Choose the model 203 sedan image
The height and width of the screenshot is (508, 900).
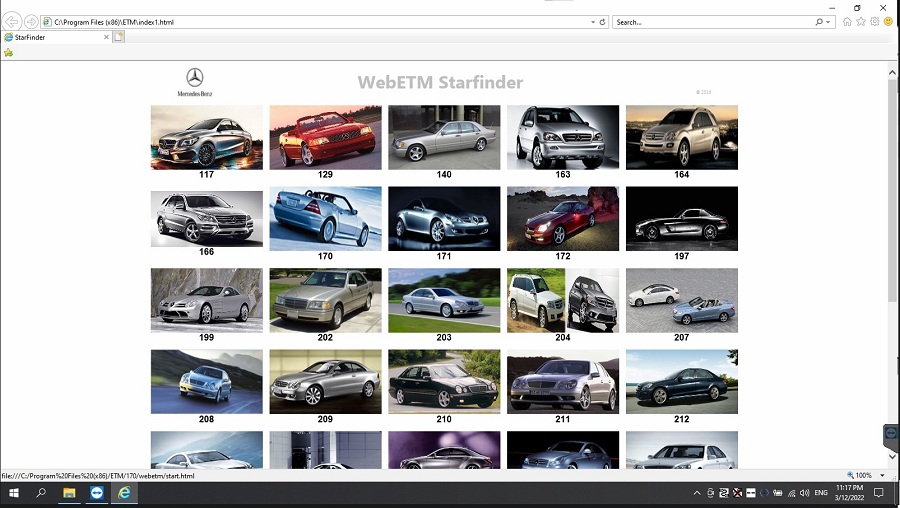click(444, 300)
